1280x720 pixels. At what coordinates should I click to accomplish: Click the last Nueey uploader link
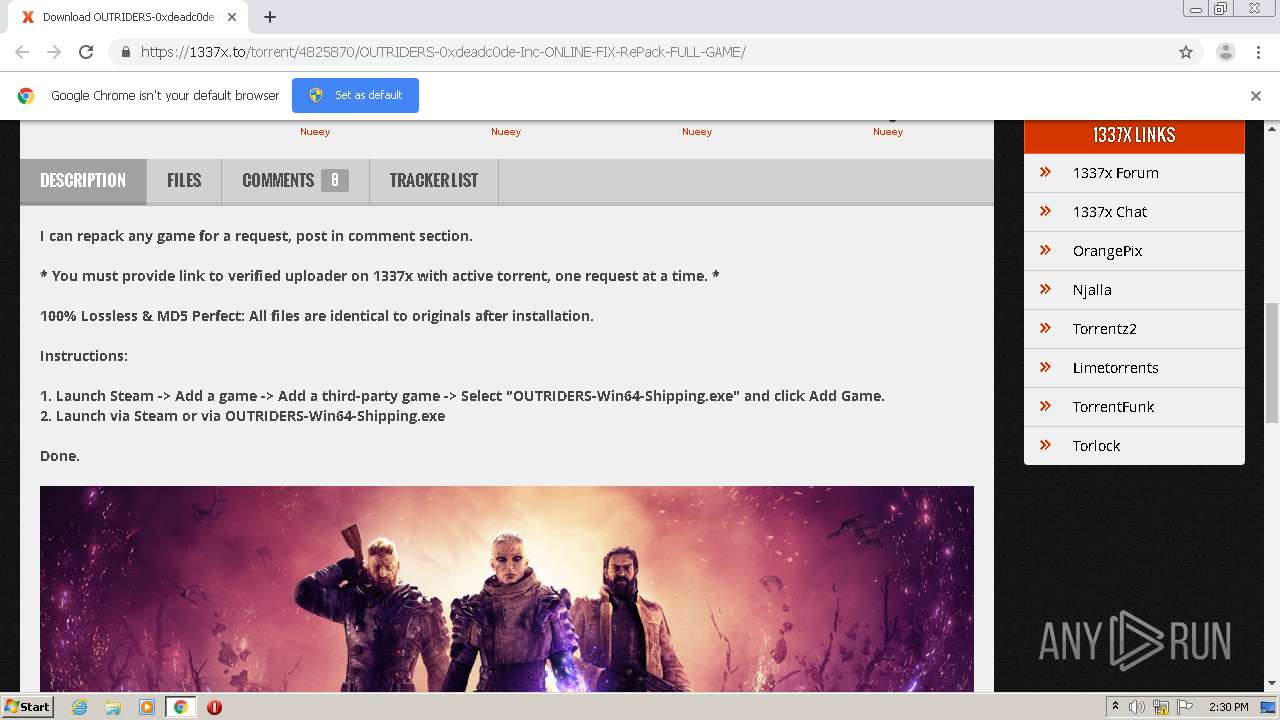888,132
